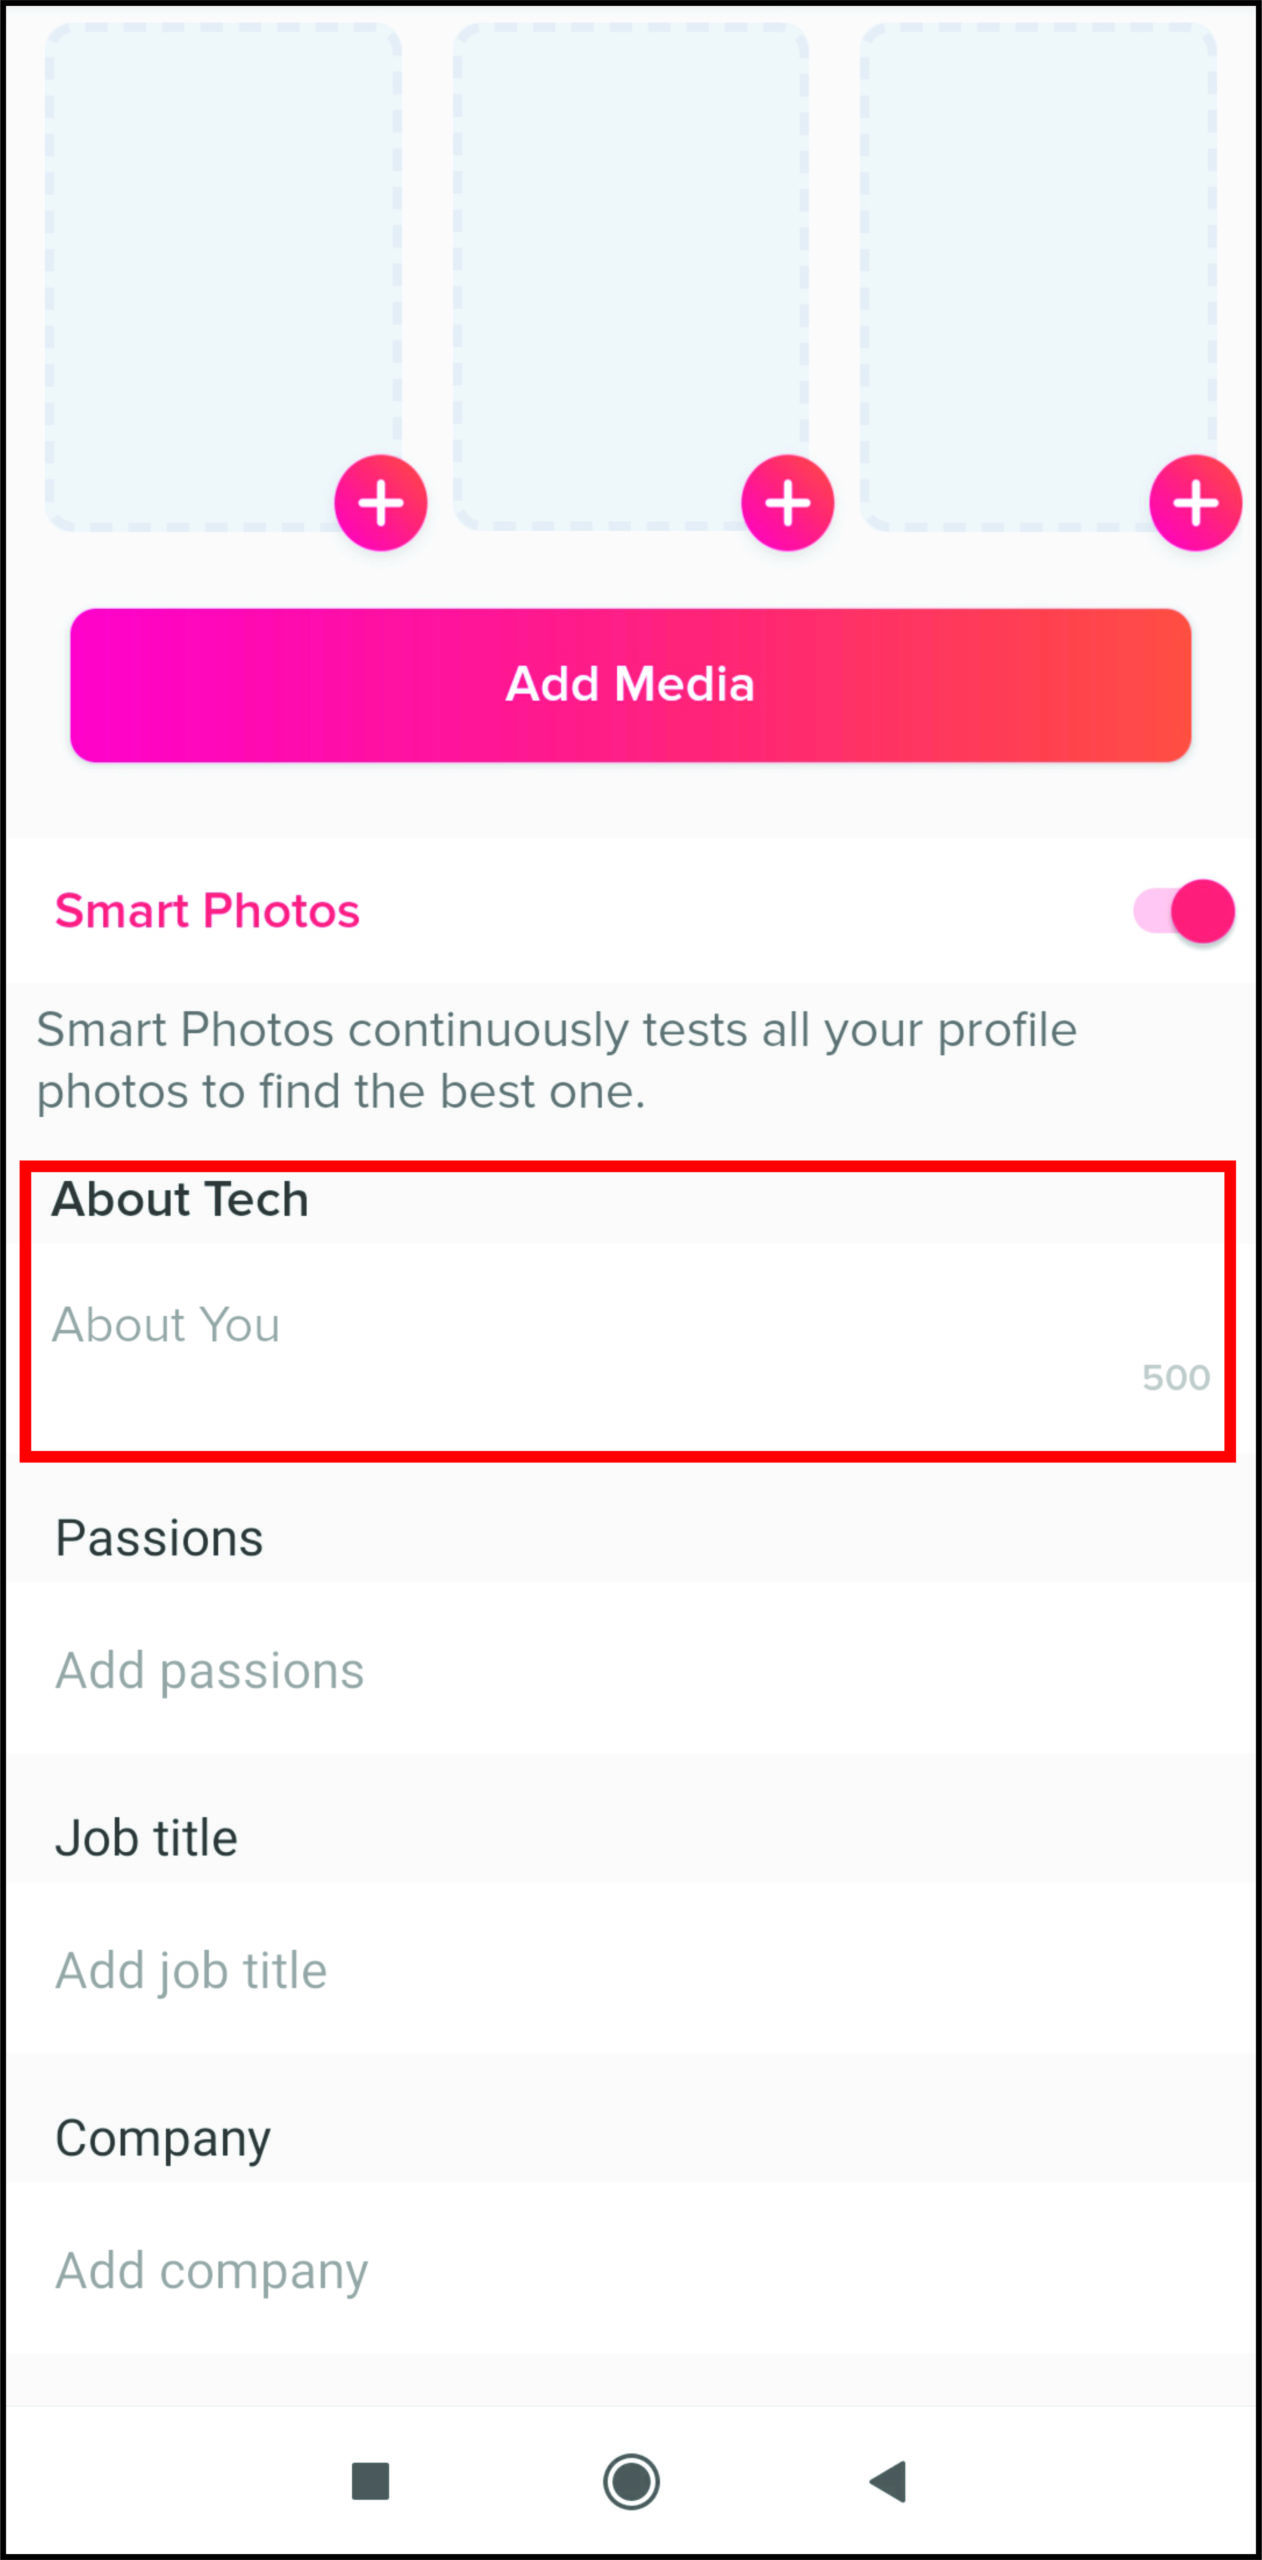
Task: Tap the Passions section heading
Action: point(159,1538)
